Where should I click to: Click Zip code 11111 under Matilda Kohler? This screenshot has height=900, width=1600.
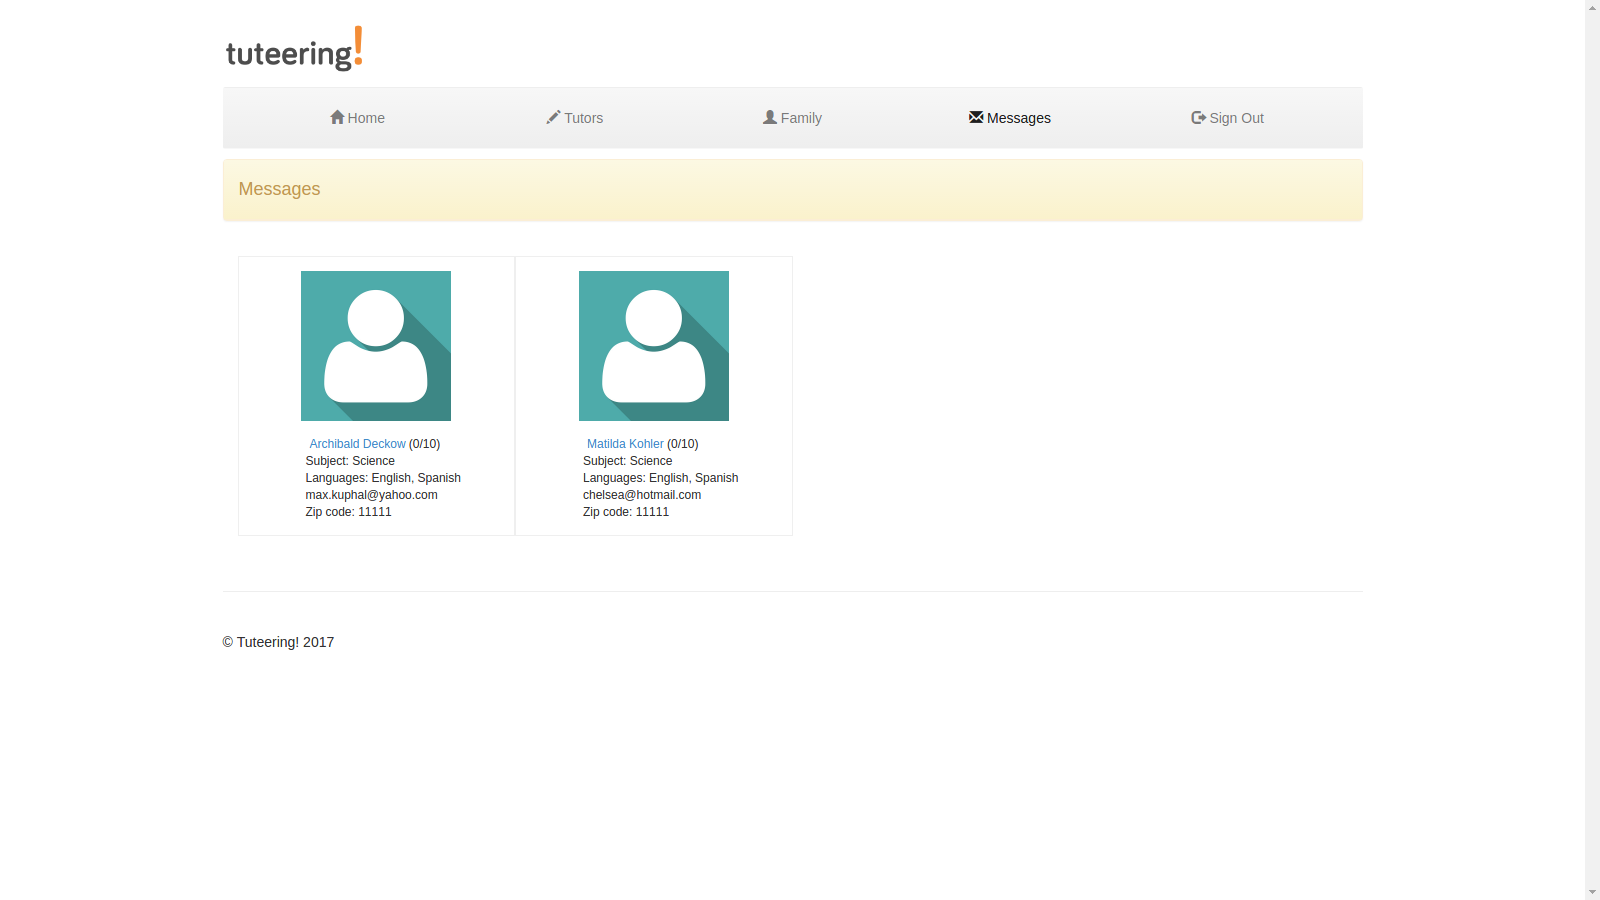(626, 512)
